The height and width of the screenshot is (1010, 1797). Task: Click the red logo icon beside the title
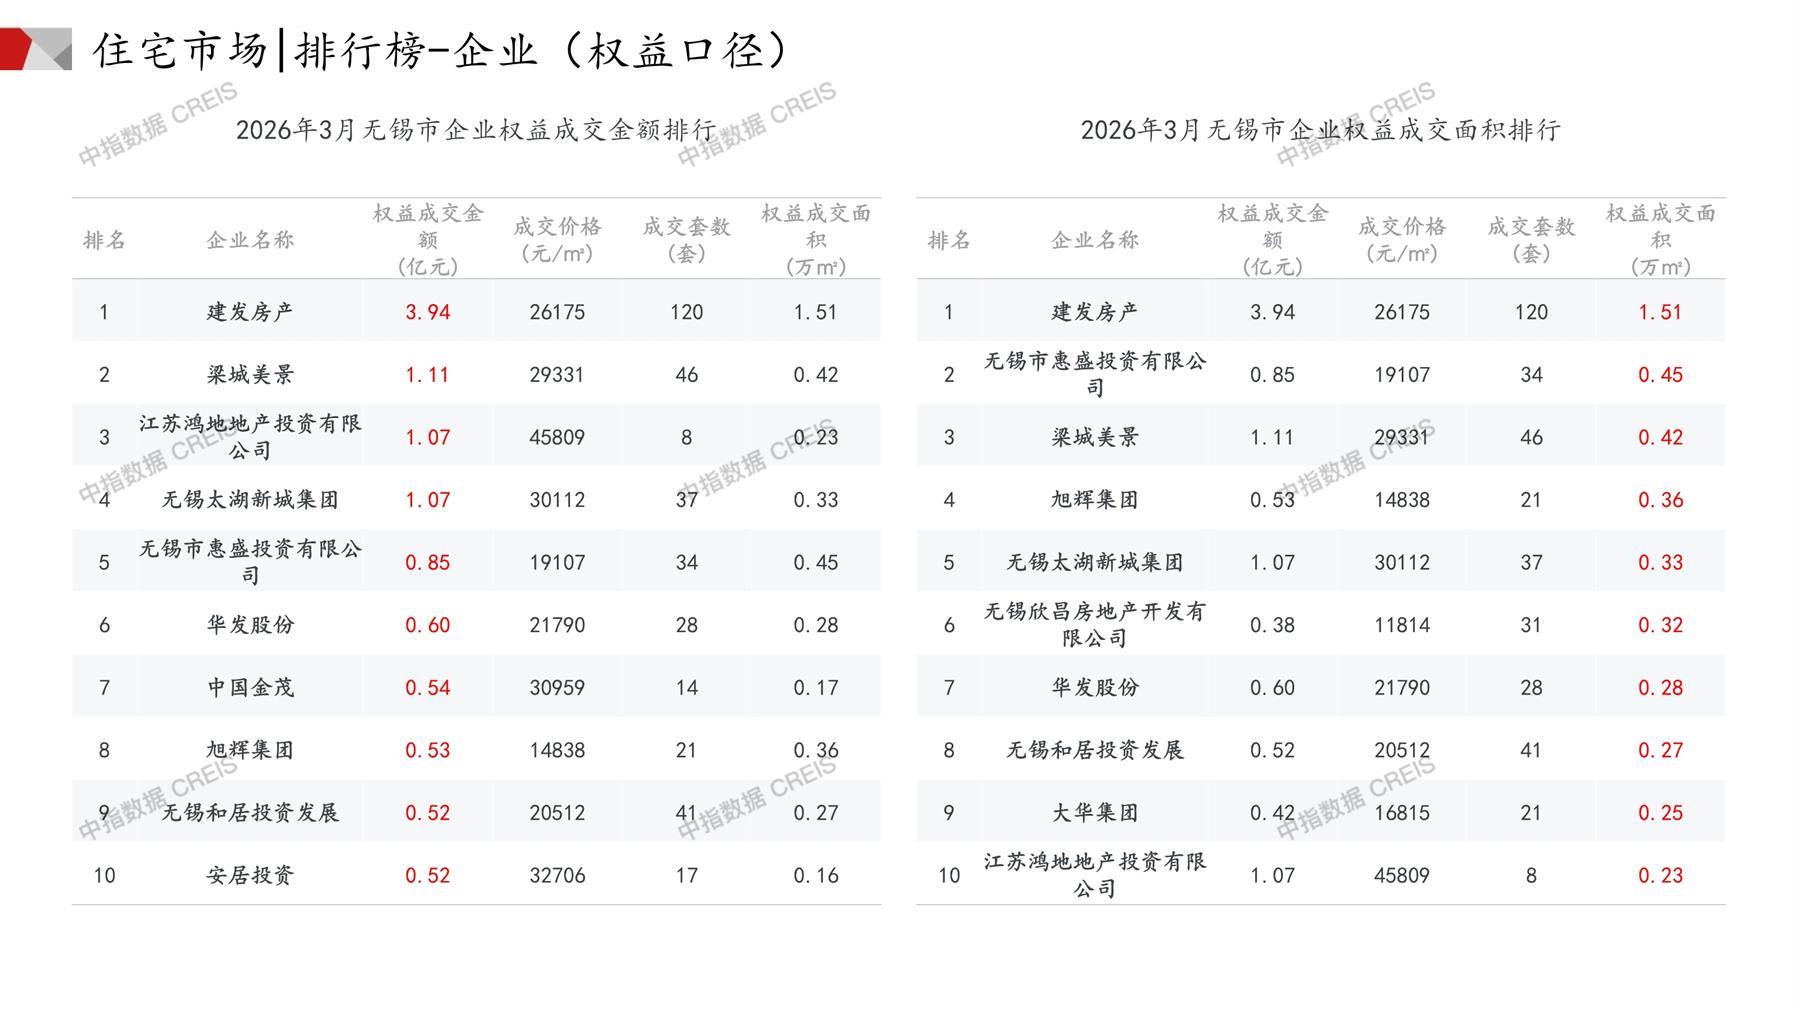pyautogui.click(x=35, y=49)
